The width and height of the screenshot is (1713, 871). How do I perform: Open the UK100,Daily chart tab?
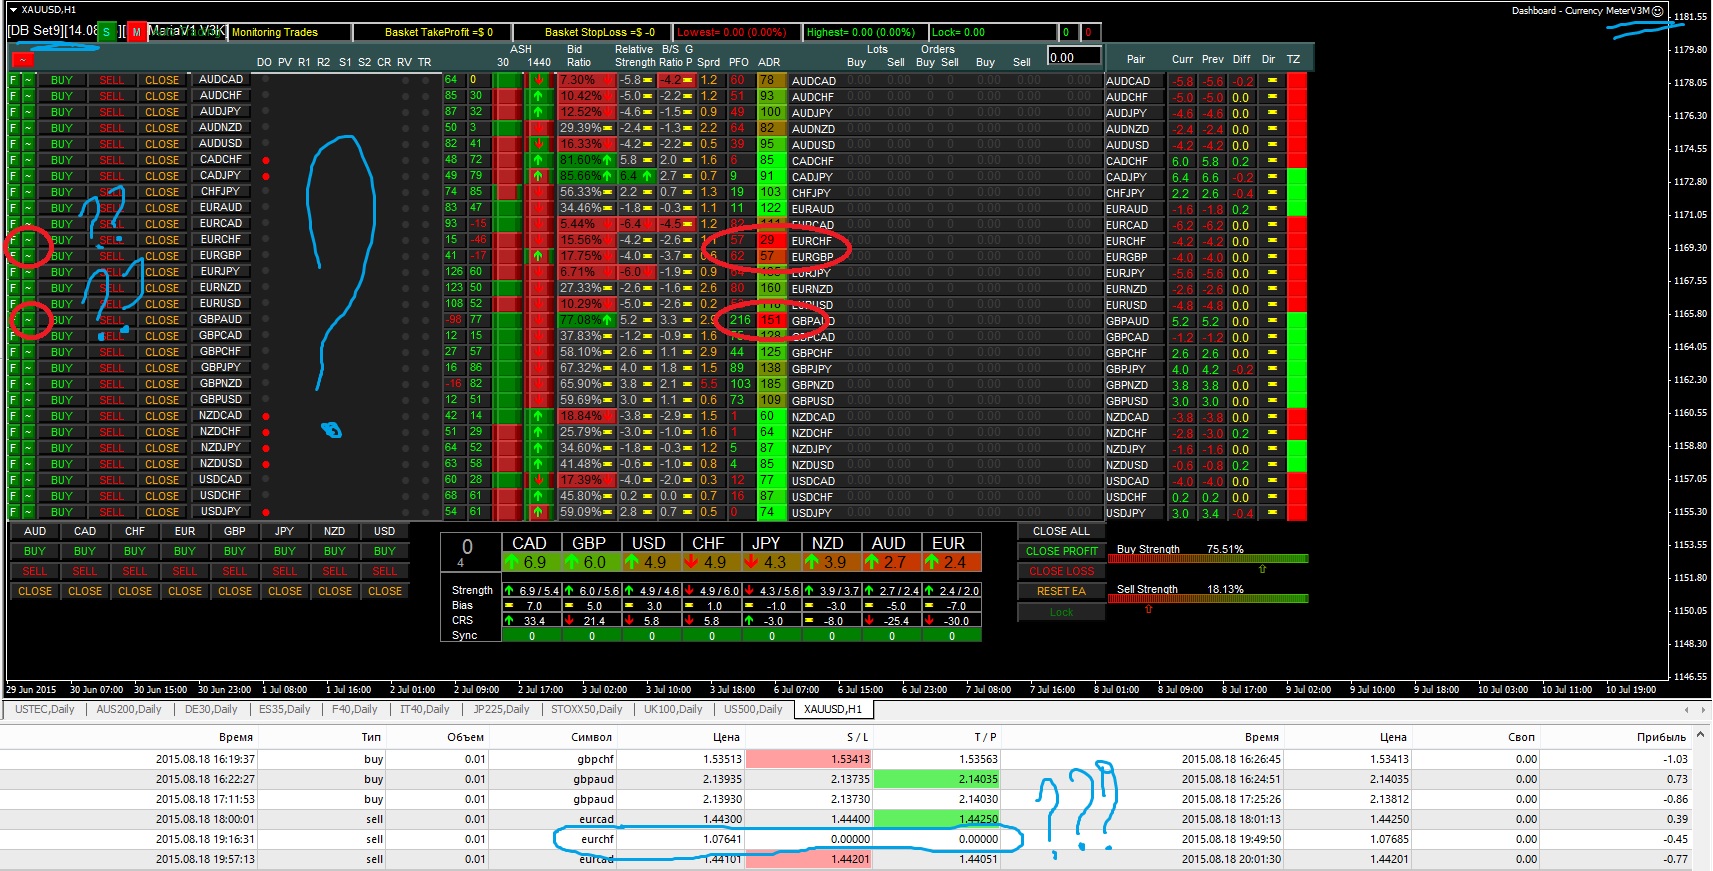click(x=673, y=709)
